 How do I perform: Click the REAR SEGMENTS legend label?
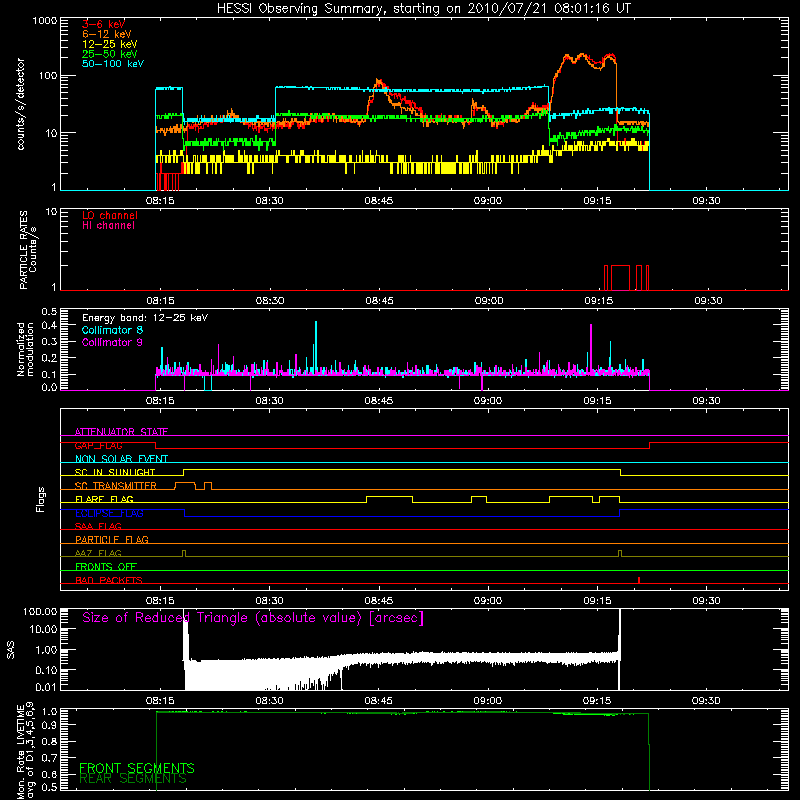133,779
